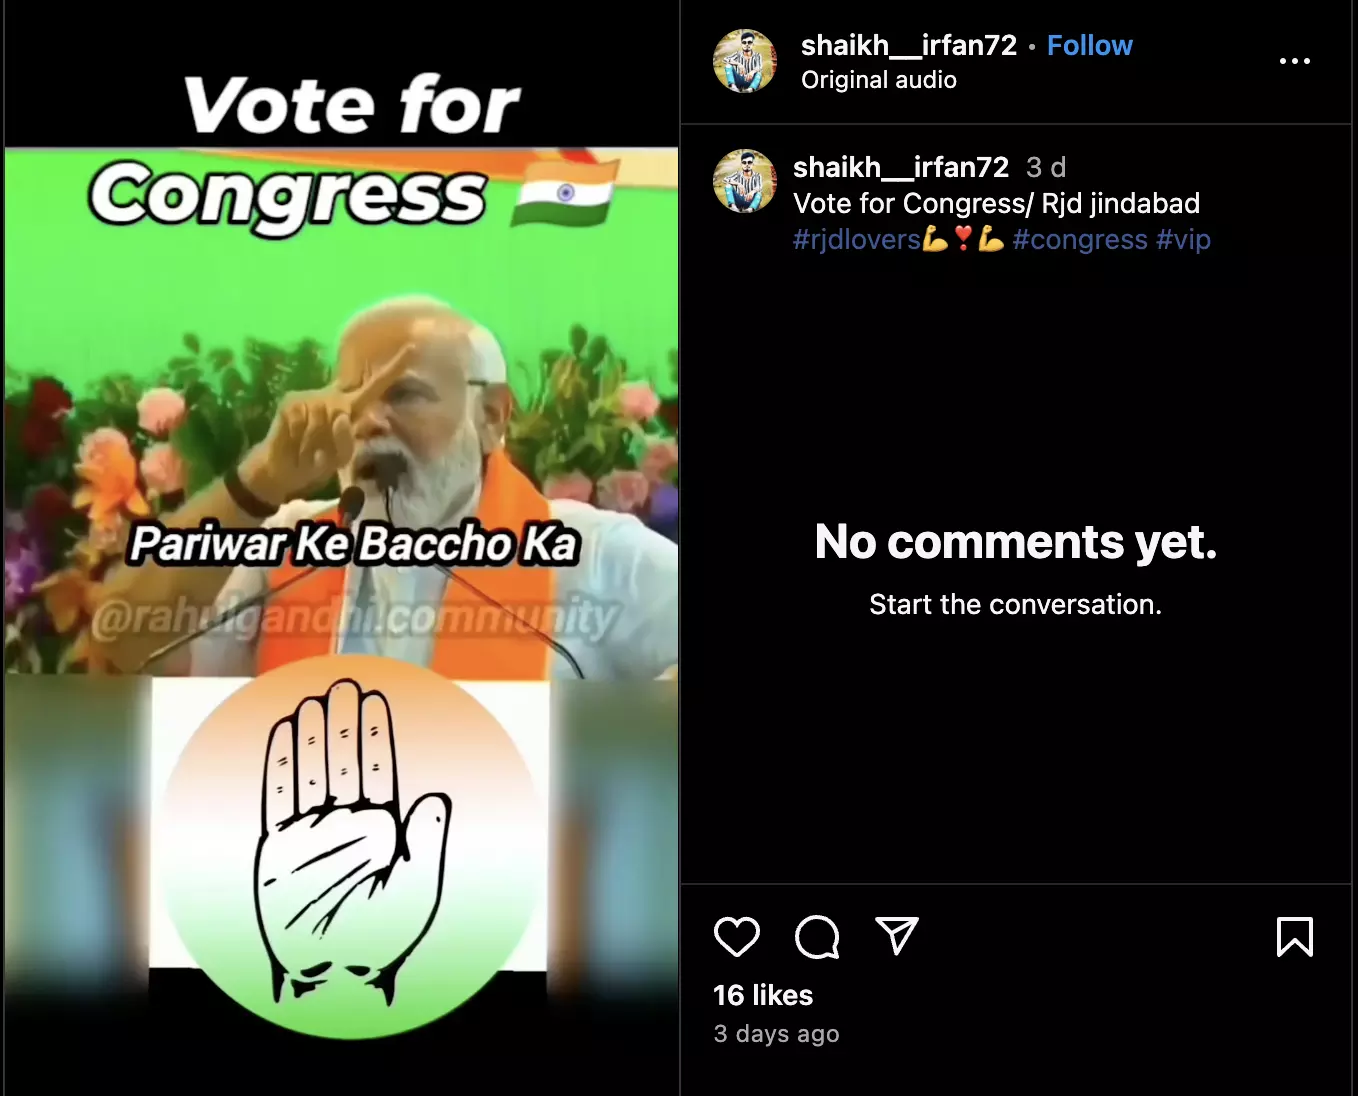Open shaikh__irfan72 username in header
The height and width of the screenshot is (1096, 1358).
[x=908, y=45]
